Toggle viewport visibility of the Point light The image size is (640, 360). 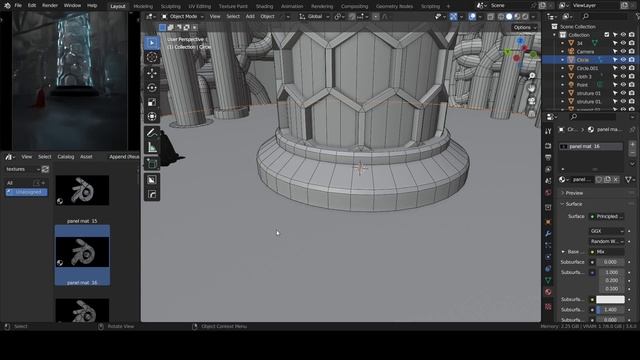pyautogui.click(x=623, y=85)
